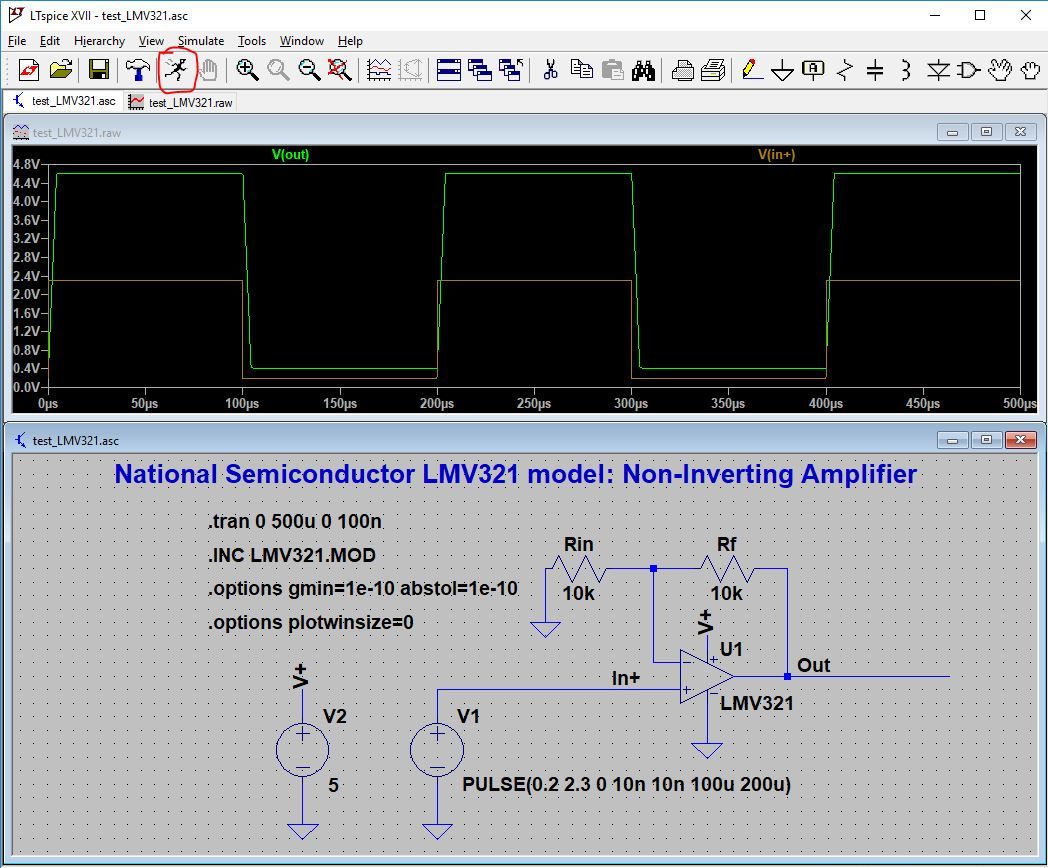This screenshot has width=1048, height=868.
Task: Select the Inductor tool
Action: point(906,69)
